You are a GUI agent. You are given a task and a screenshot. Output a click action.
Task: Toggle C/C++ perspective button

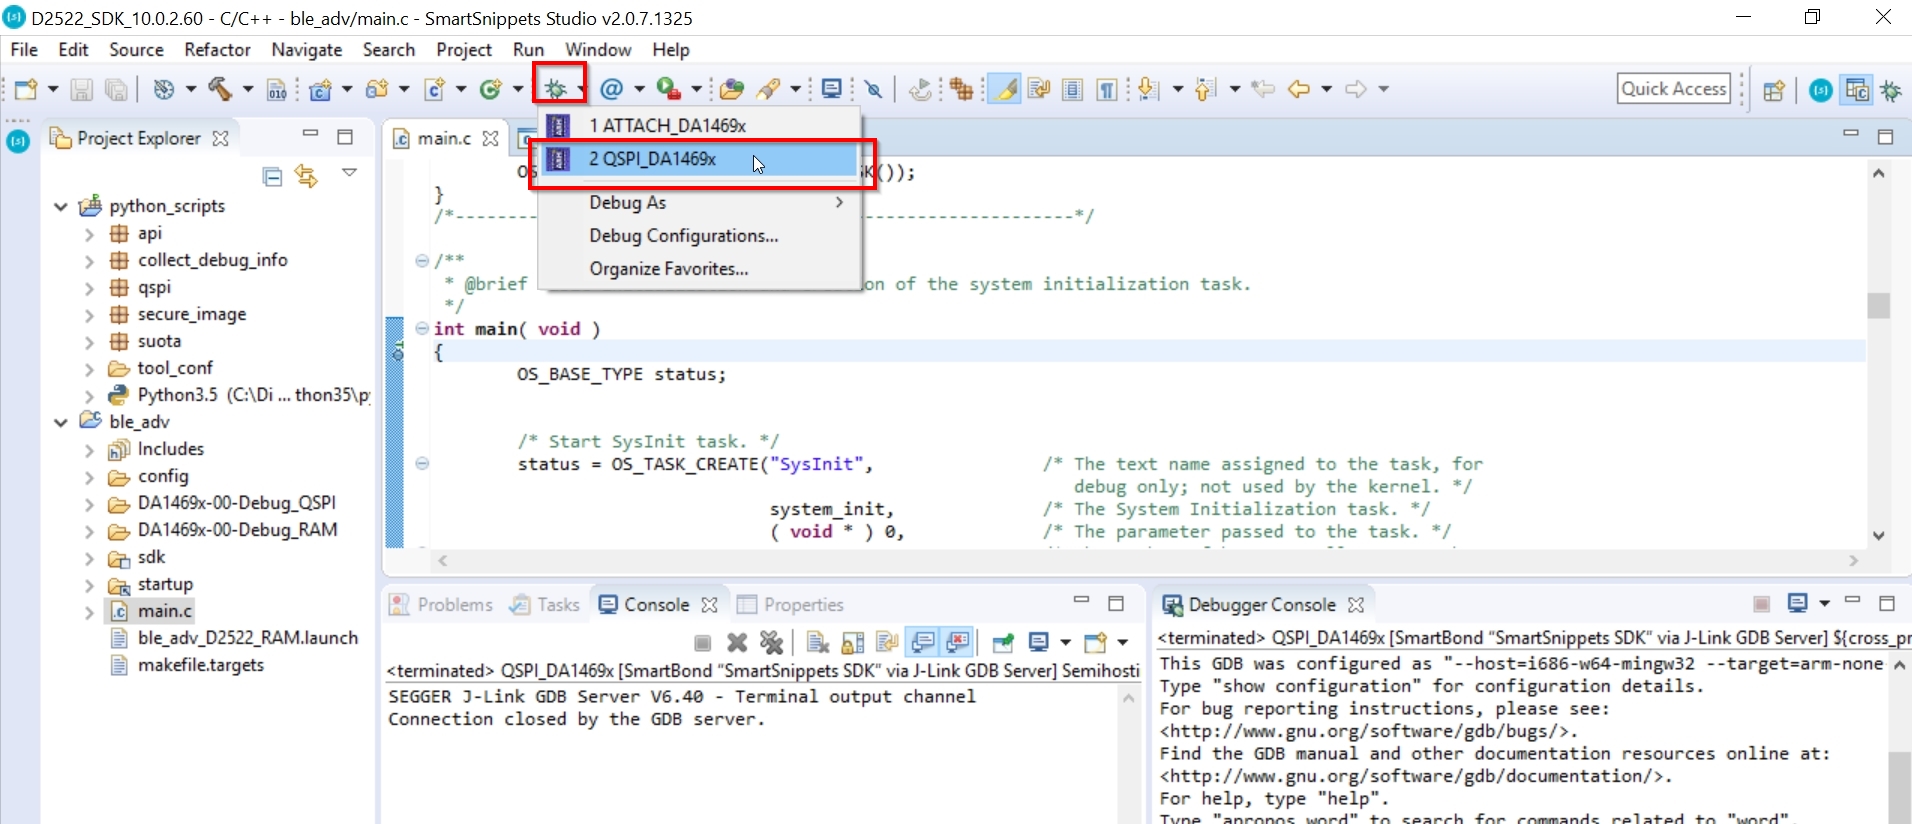[1857, 90]
